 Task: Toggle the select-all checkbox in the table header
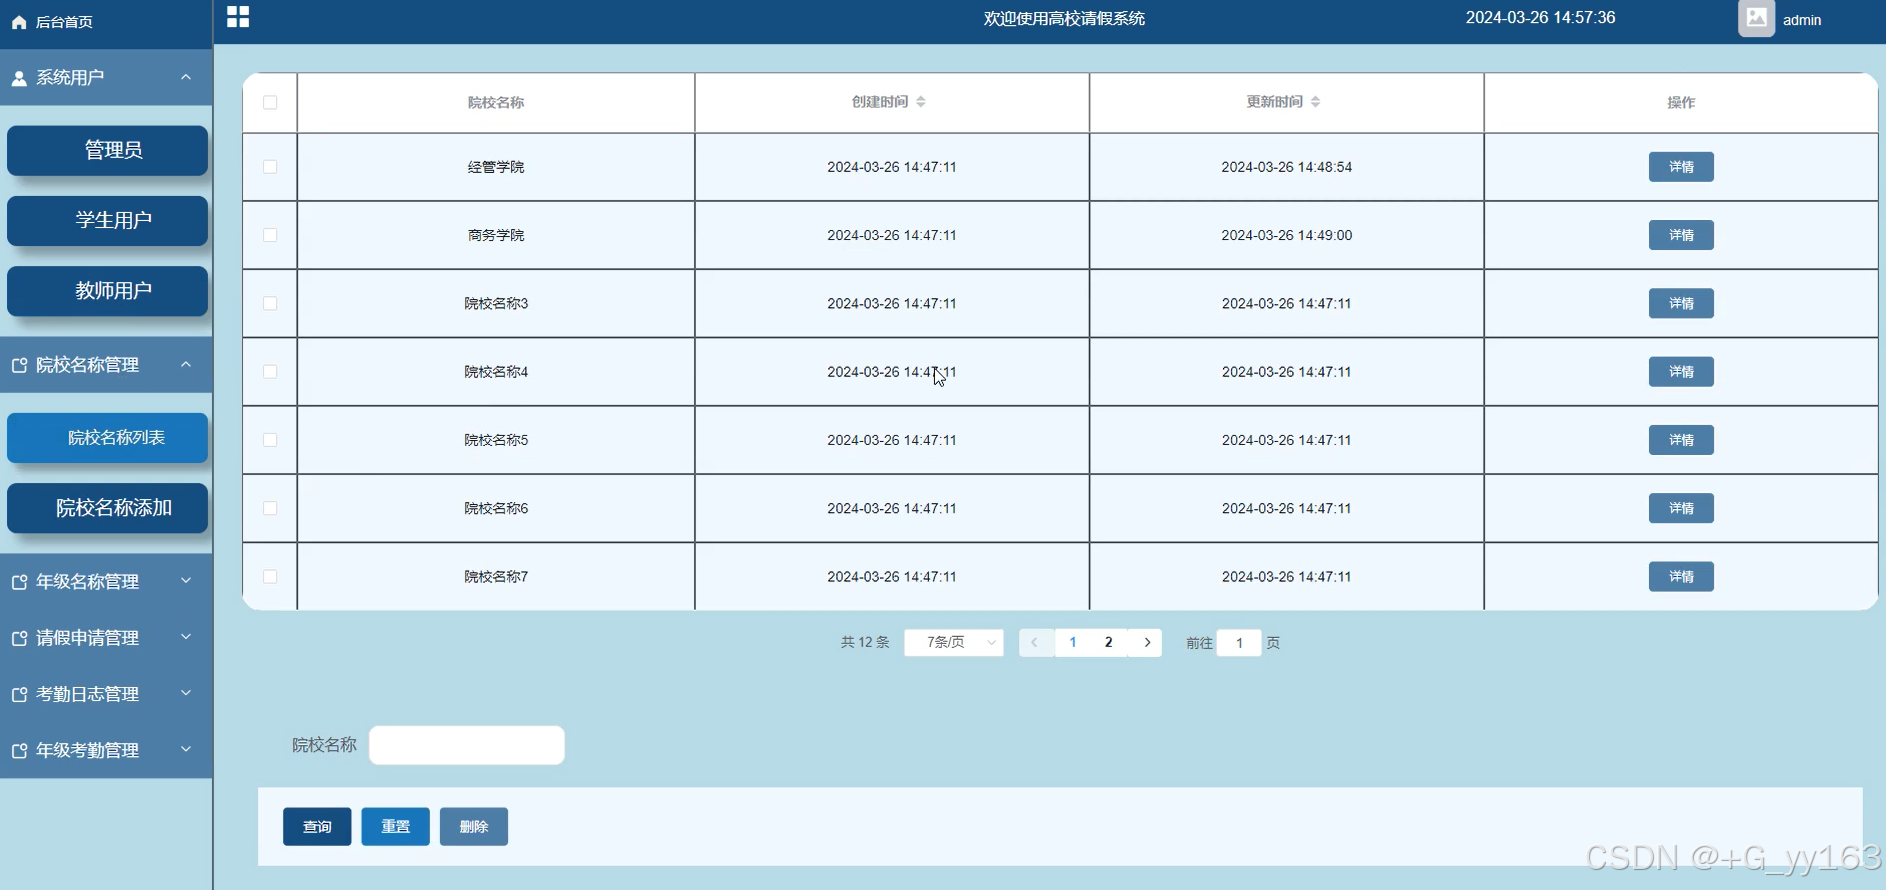270,102
